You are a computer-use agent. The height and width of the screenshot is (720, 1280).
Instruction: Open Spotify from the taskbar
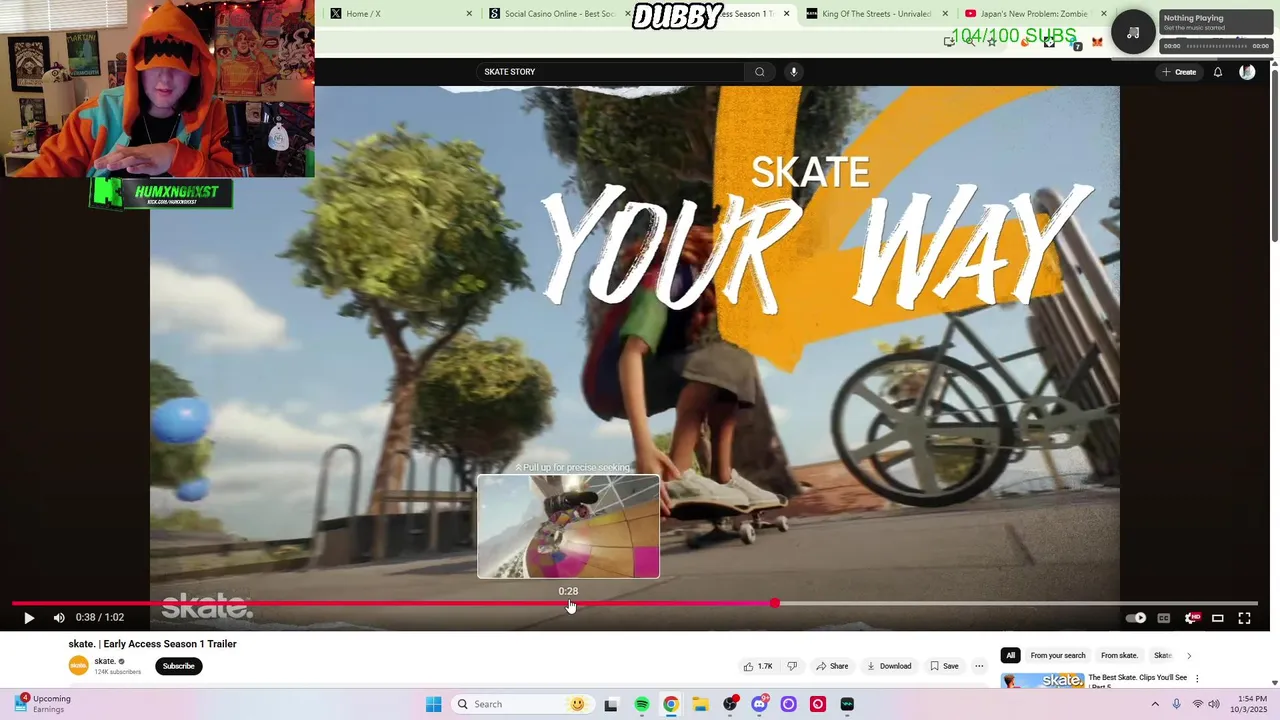pos(642,704)
